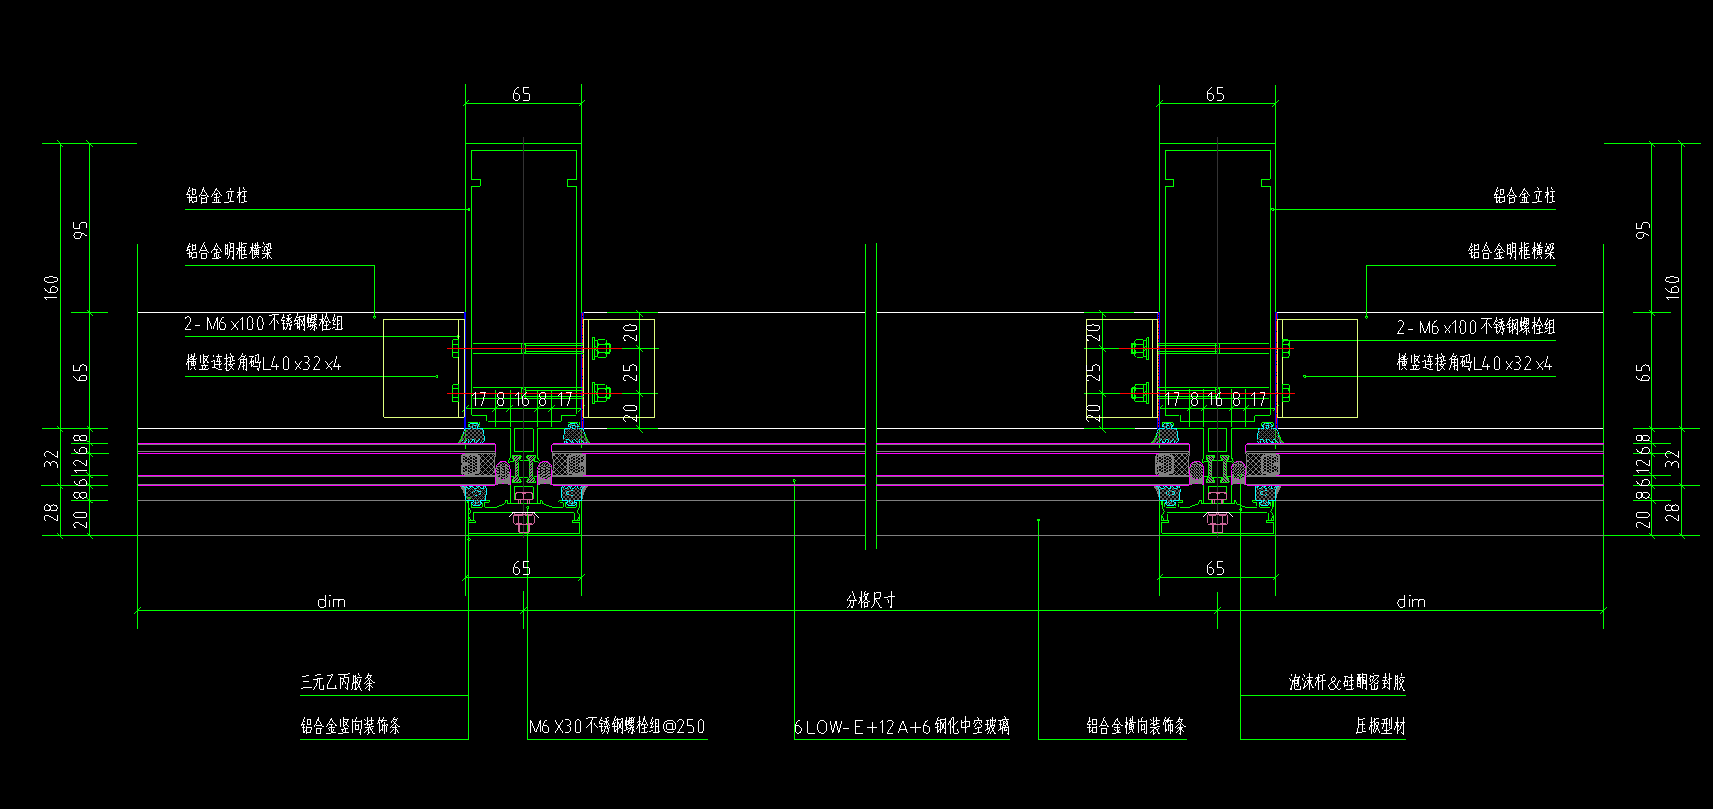1713x809 pixels.
Task: Select the 95 vertical dimension on right side
Action: [1643, 229]
